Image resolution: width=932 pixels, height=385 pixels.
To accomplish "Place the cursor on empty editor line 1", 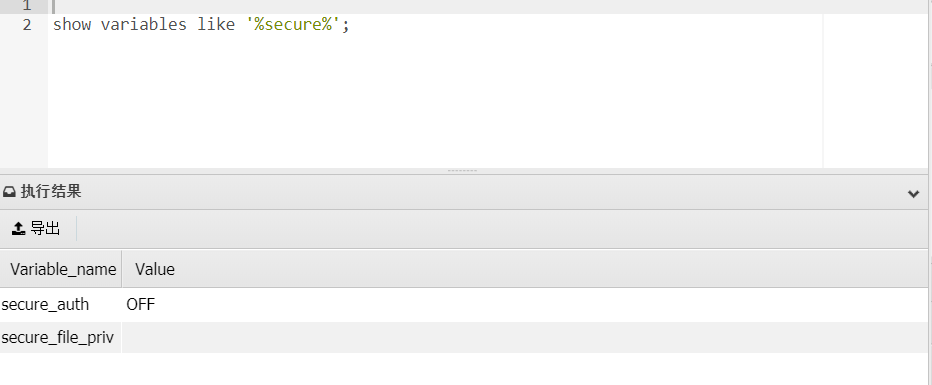I will click(437, 6).
